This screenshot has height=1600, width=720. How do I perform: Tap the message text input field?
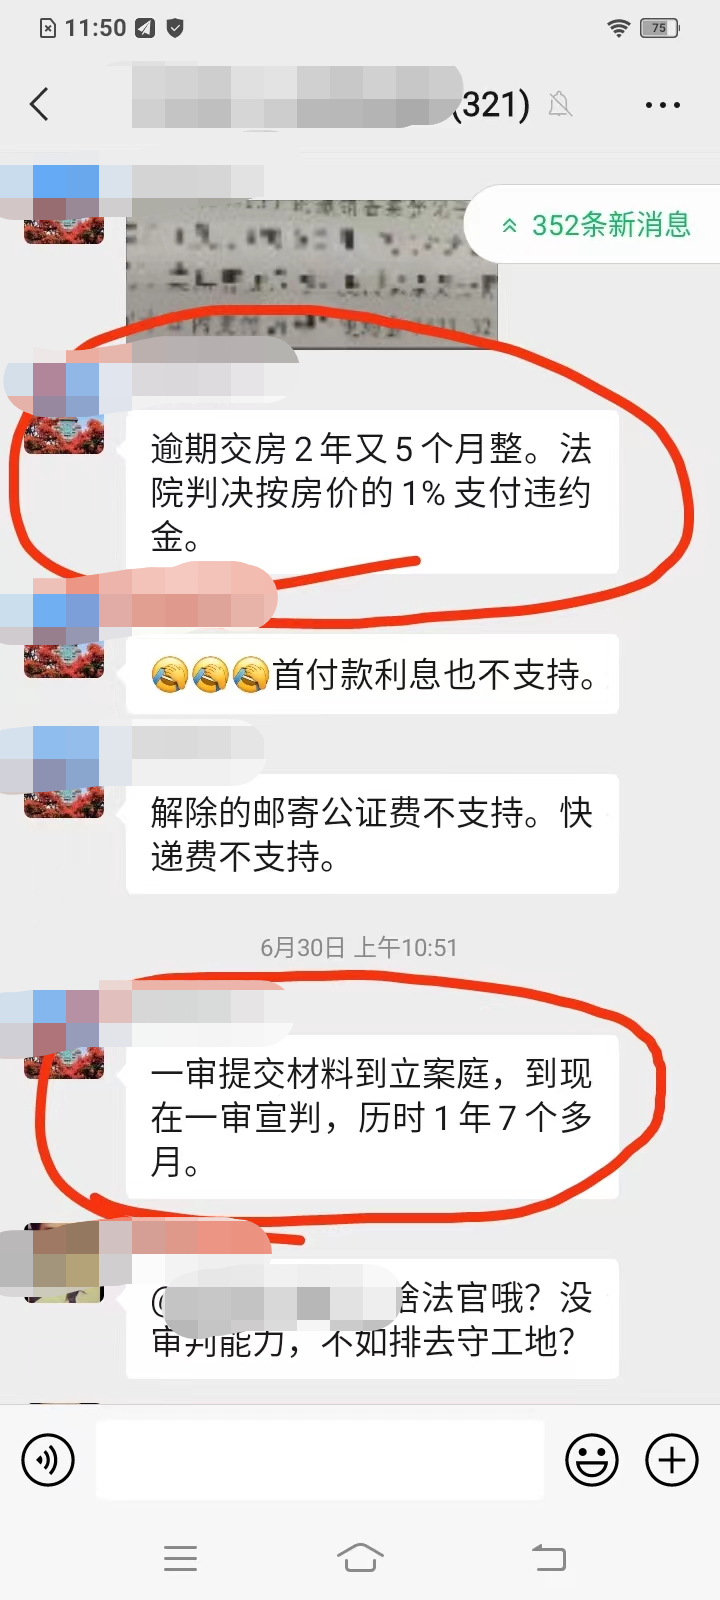(320, 1460)
